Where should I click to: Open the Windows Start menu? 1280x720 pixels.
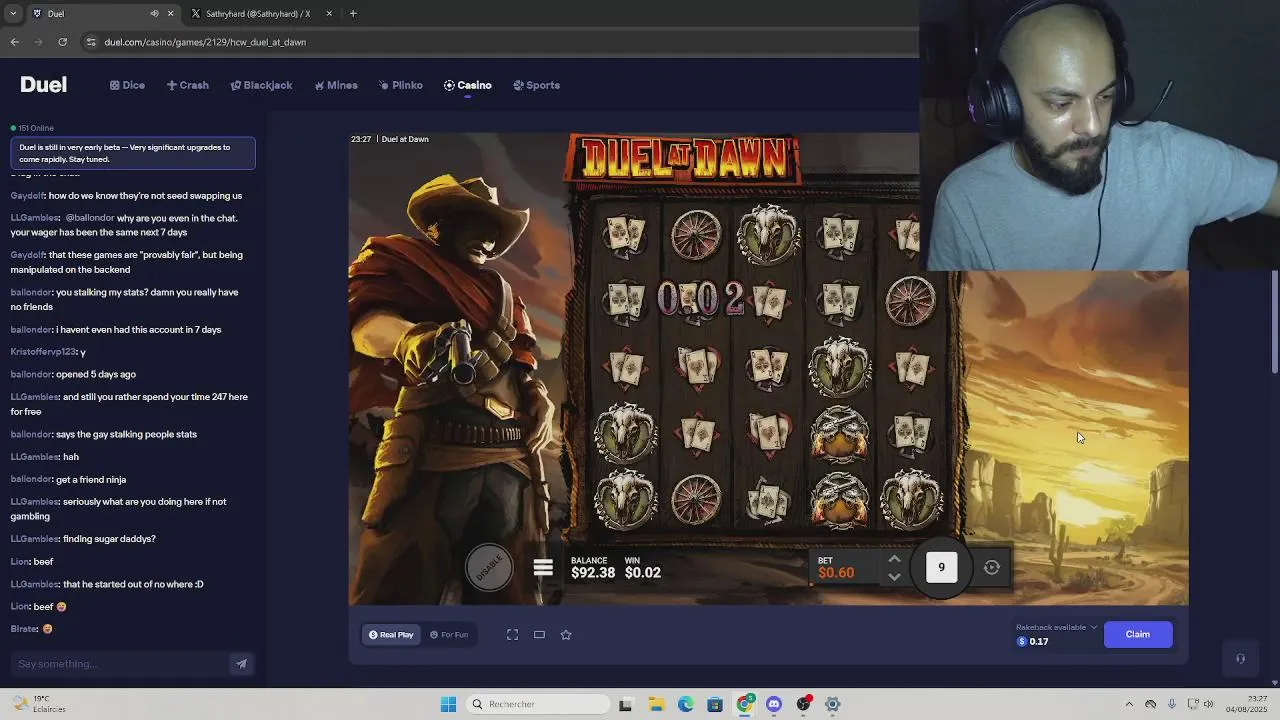(448, 704)
